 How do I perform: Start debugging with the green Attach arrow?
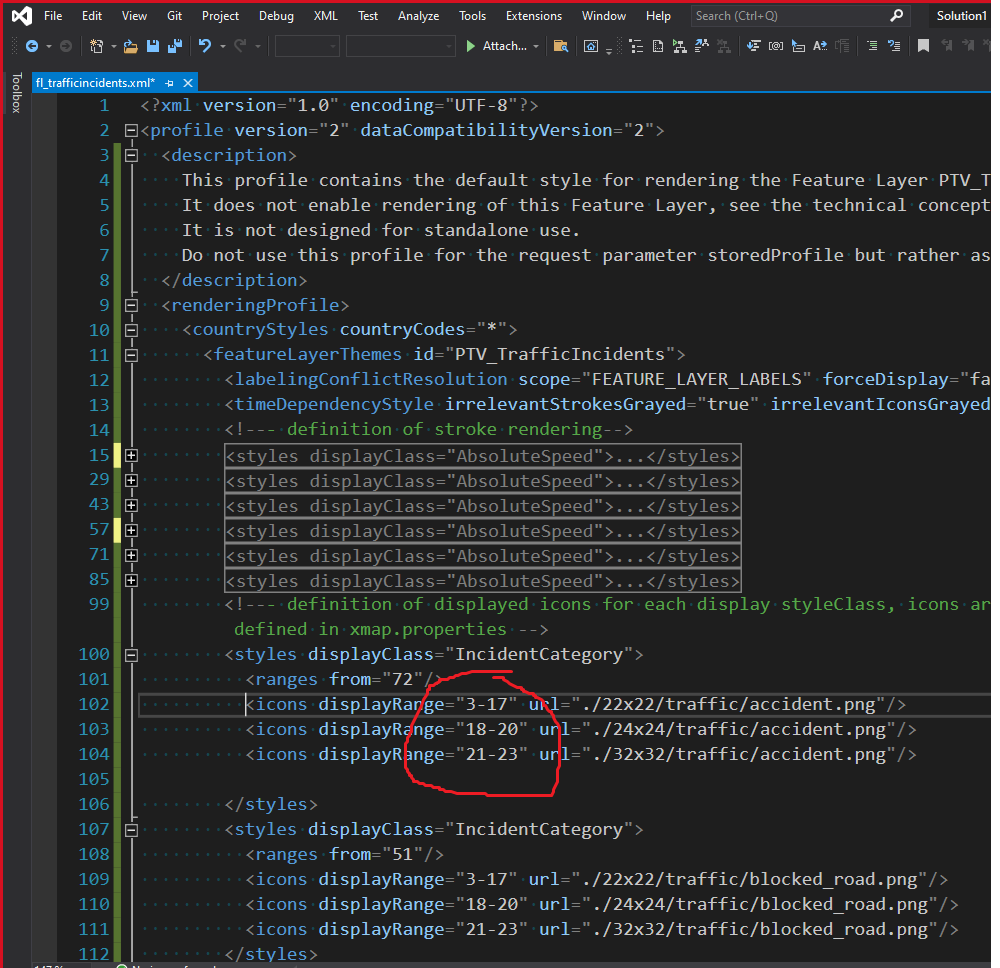point(472,46)
